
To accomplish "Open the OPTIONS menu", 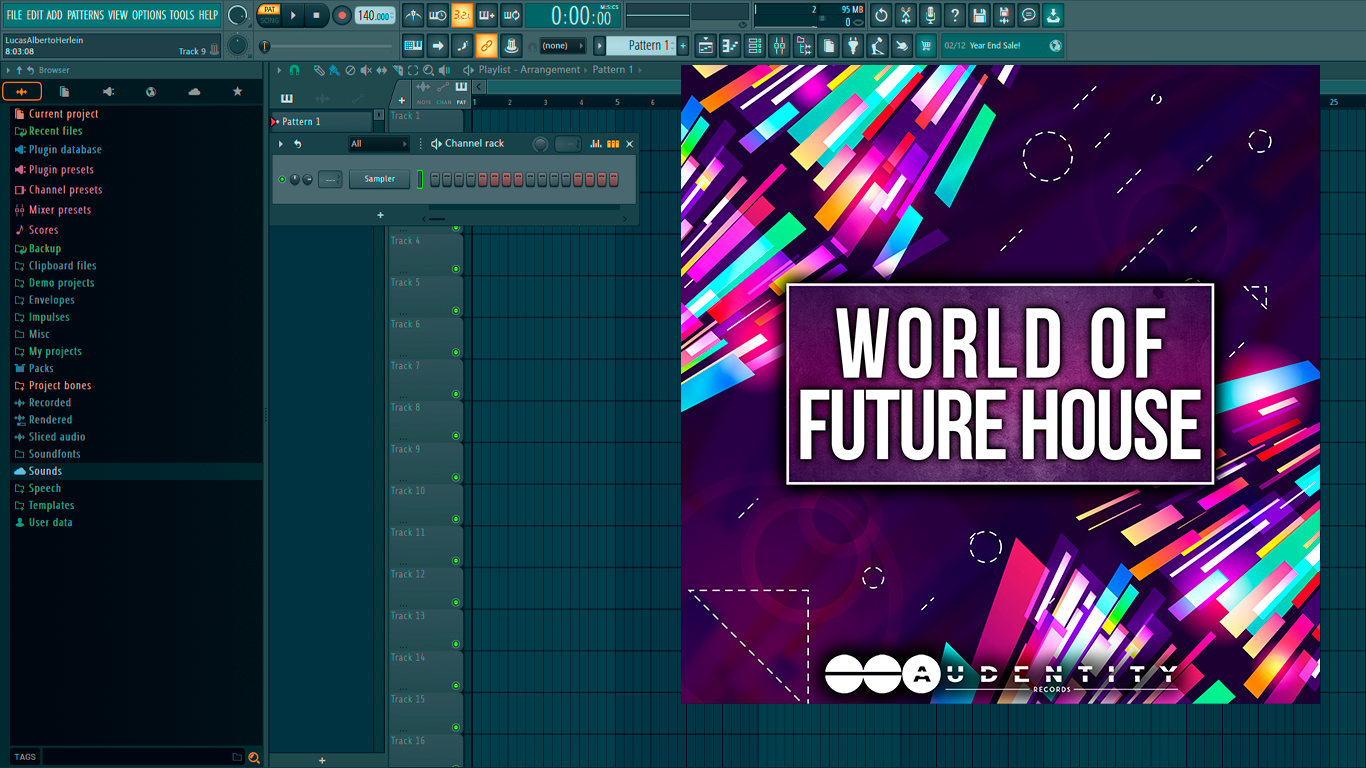I will click(x=149, y=15).
